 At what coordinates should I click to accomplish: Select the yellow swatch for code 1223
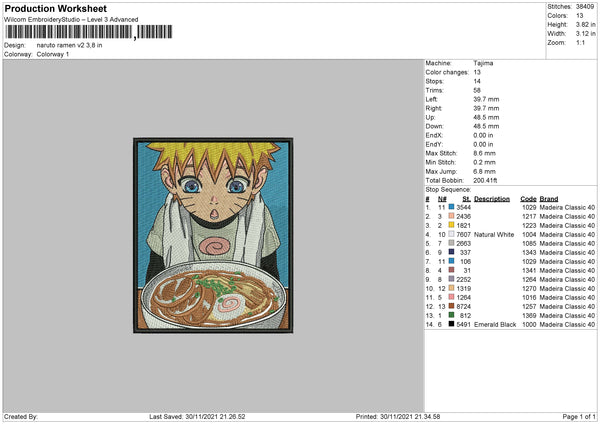click(452, 225)
